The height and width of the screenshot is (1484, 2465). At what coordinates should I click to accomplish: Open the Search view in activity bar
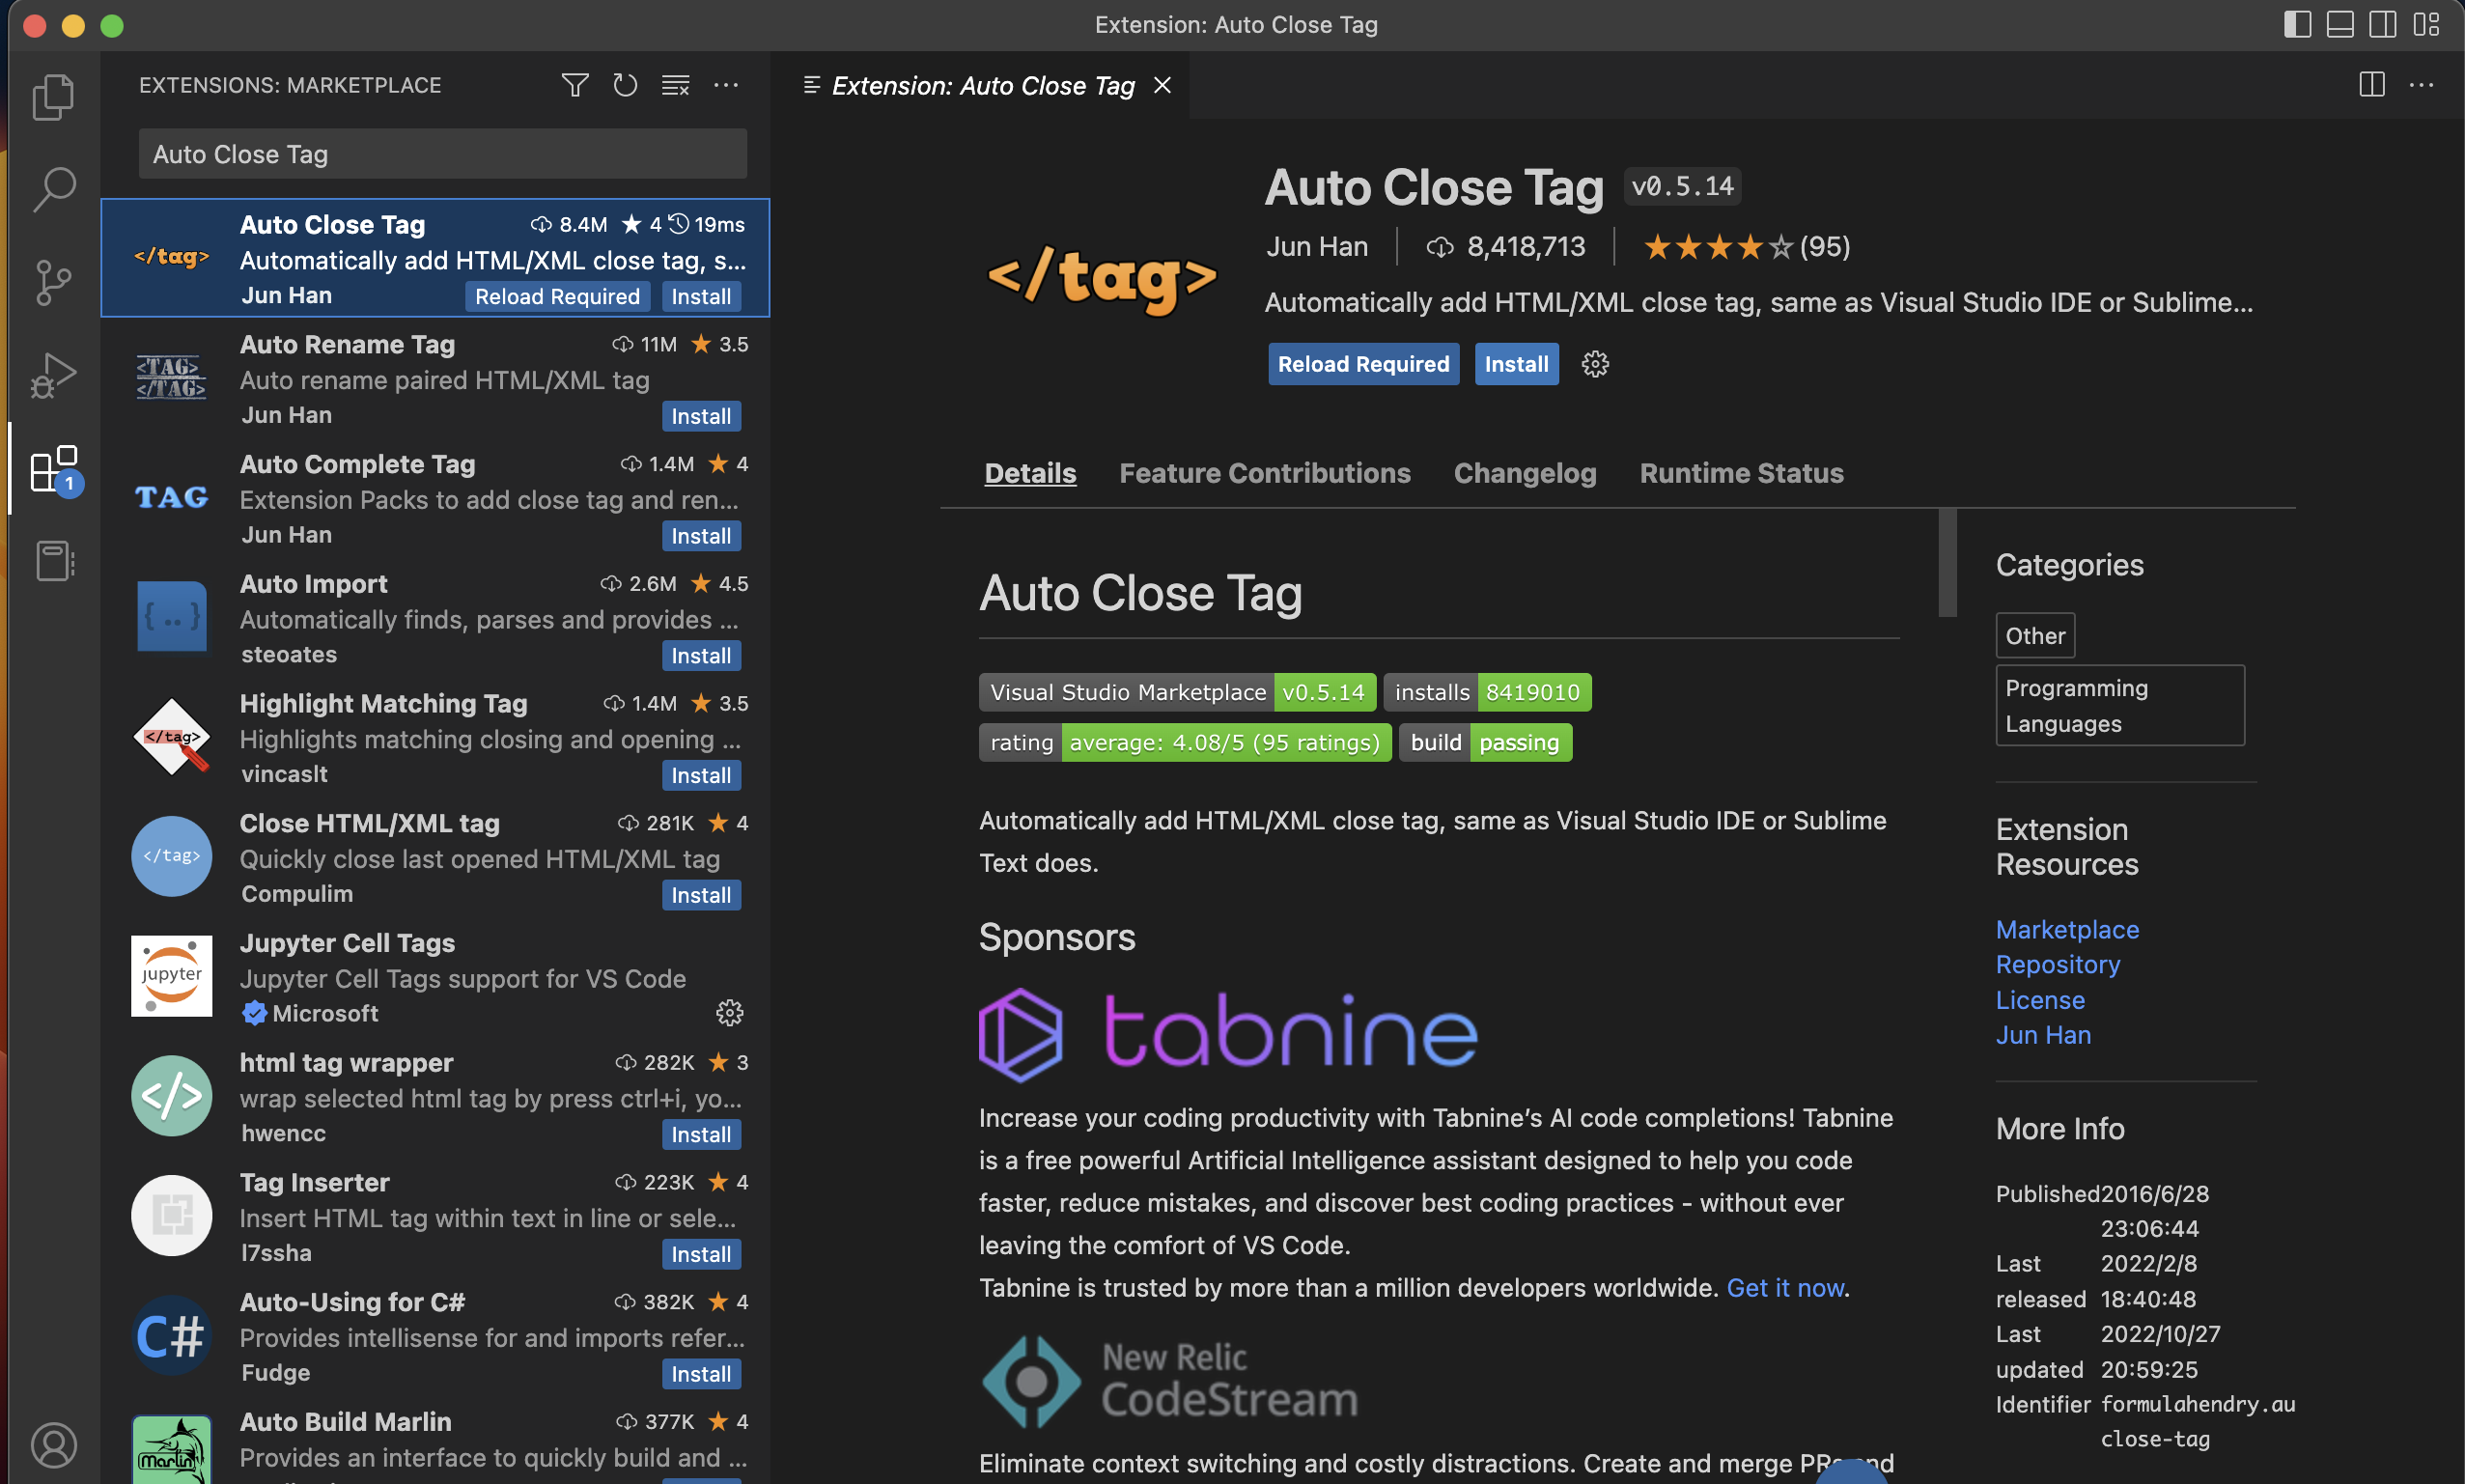click(x=54, y=189)
